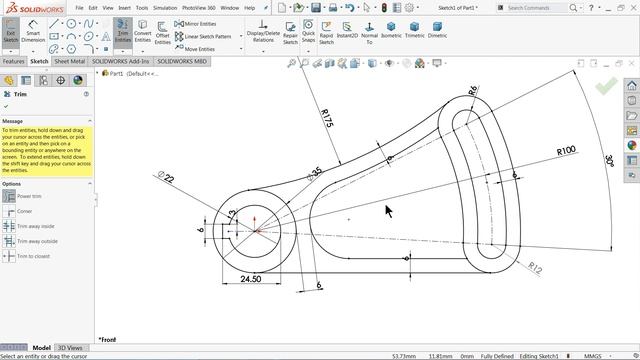The height and width of the screenshot is (360, 640).
Task: Select the Sketch Fillet tool
Action: tap(88, 49)
